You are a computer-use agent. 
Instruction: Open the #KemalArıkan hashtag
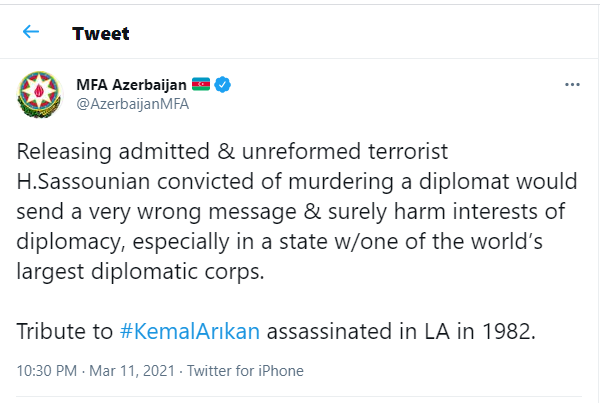[x=190, y=331]
